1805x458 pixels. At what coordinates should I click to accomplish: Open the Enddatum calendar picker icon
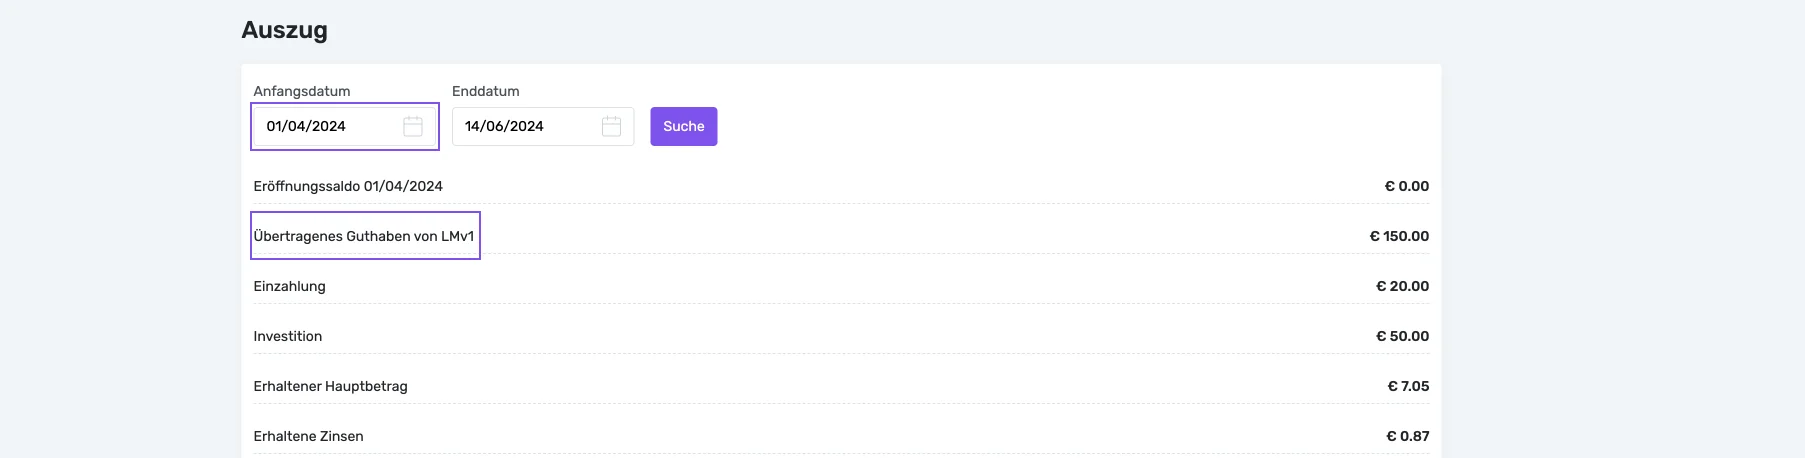(611, 126)
